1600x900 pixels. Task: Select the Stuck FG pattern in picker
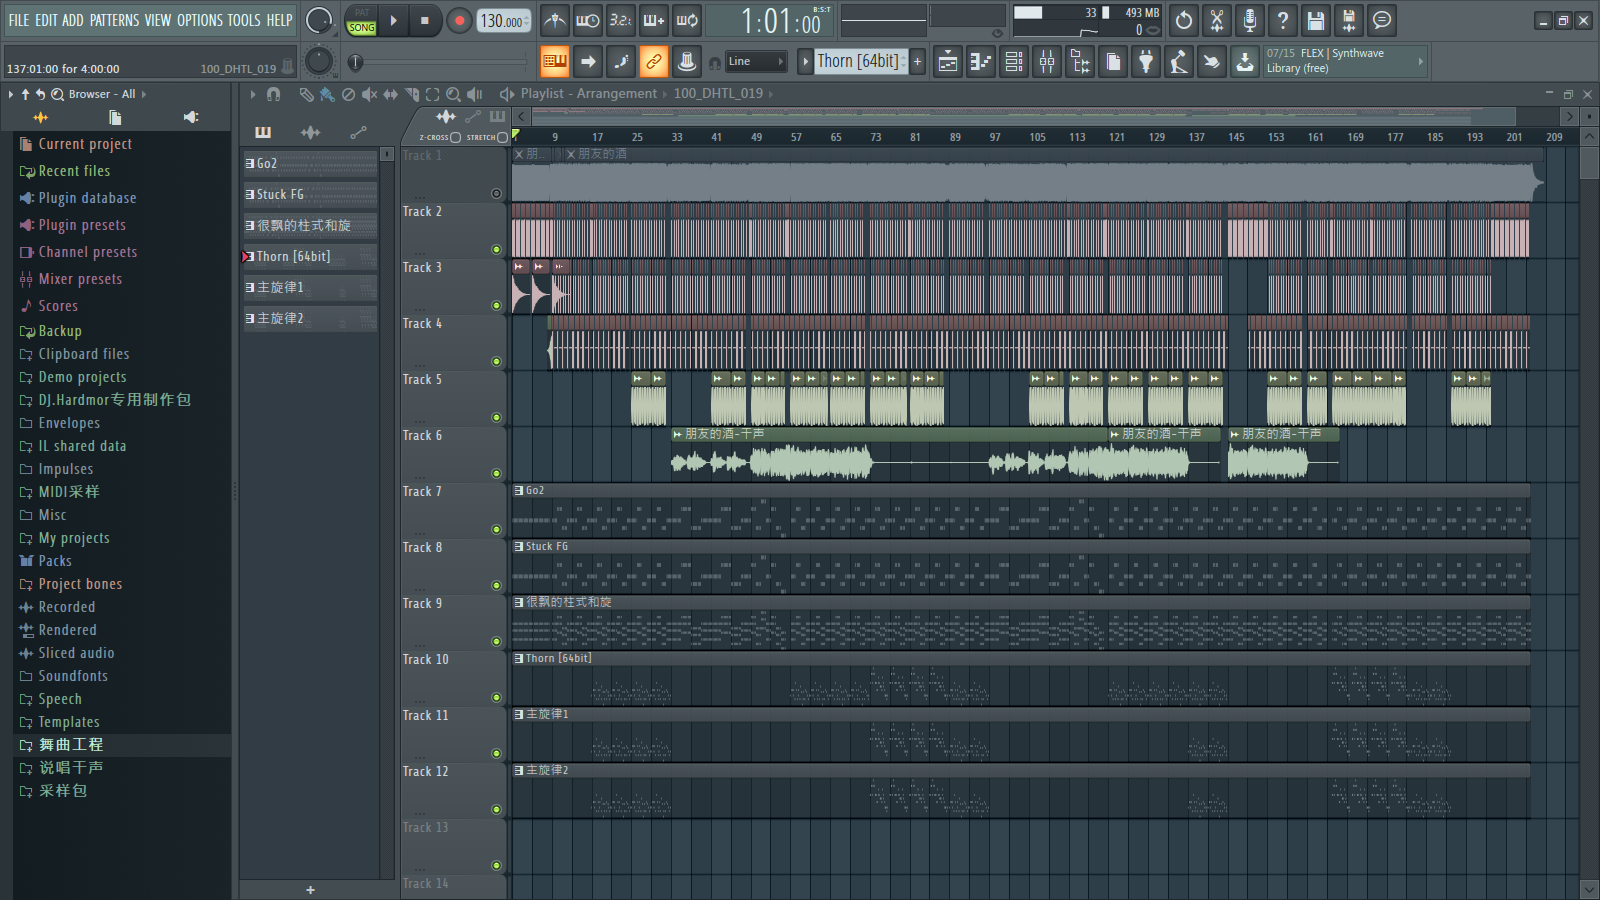[x=310, y=195]
